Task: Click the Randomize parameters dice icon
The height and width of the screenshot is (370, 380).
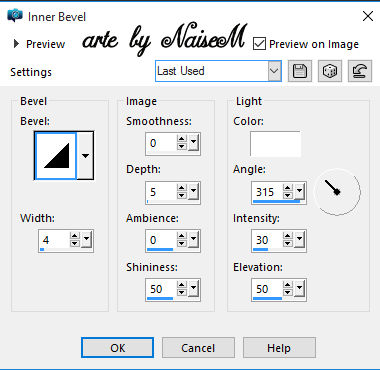Action: click(330, 71)
